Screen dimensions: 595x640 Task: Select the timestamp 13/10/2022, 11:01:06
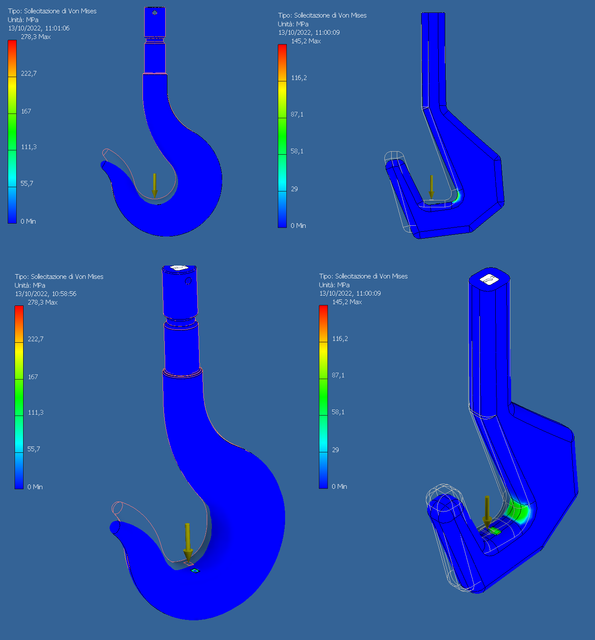coord(39,28)
